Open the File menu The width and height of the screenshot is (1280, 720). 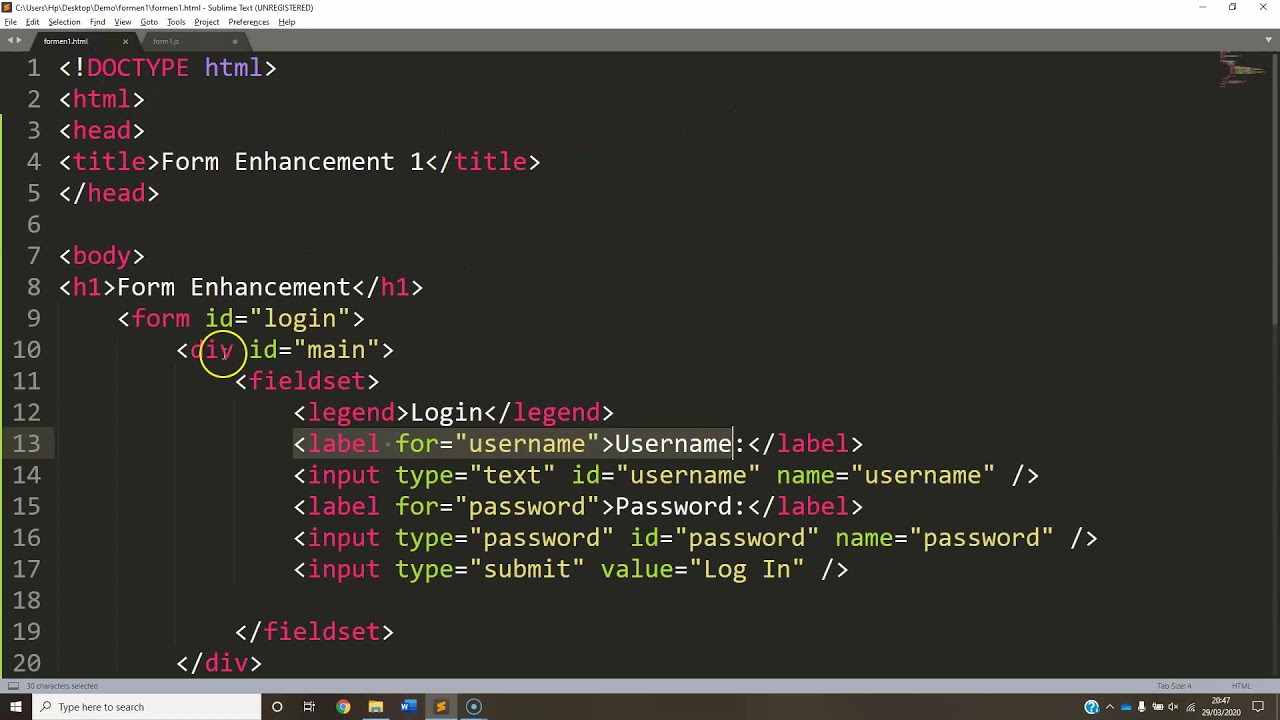[10, 22]
